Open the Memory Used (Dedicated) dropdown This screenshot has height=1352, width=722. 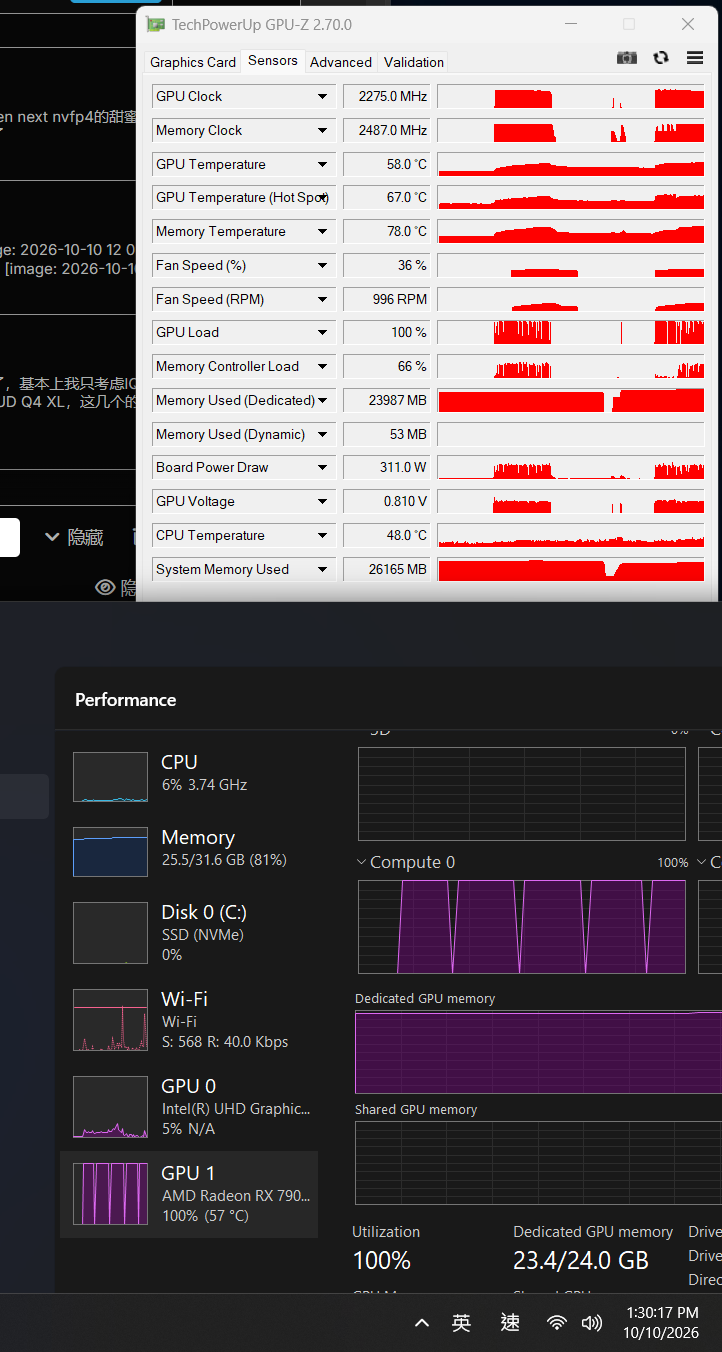point(323,400)
